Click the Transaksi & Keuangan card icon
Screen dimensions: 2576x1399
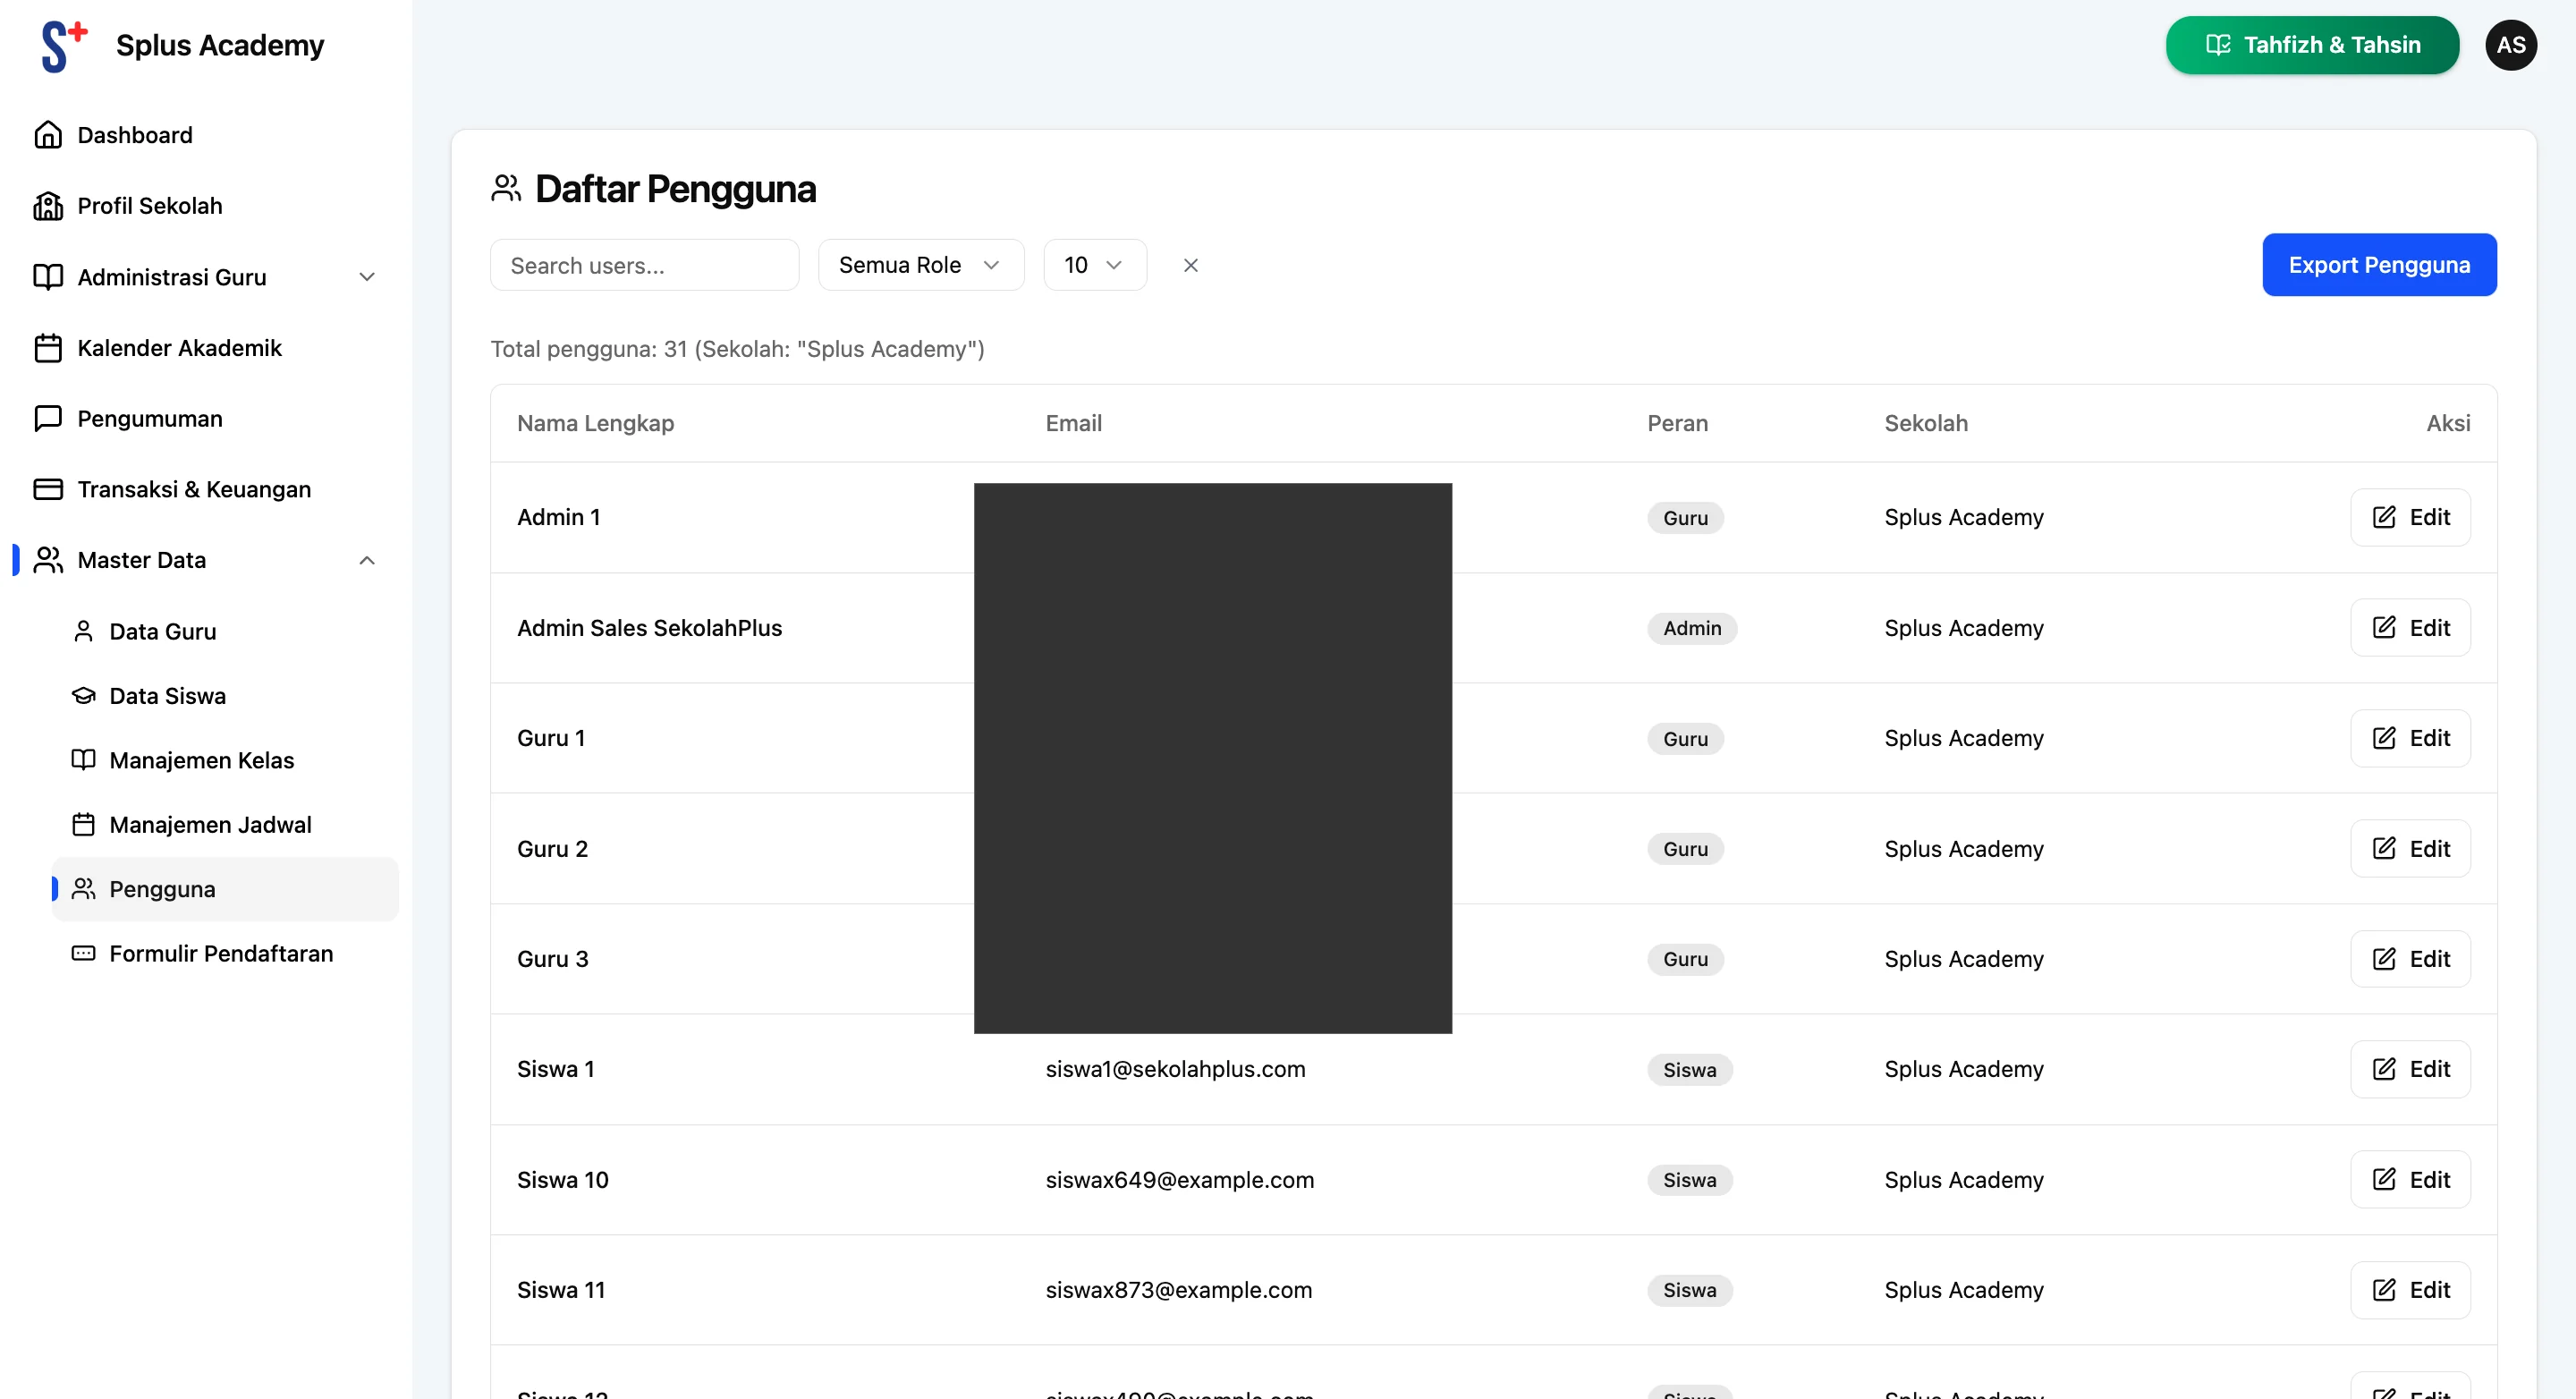click(48, 489)
